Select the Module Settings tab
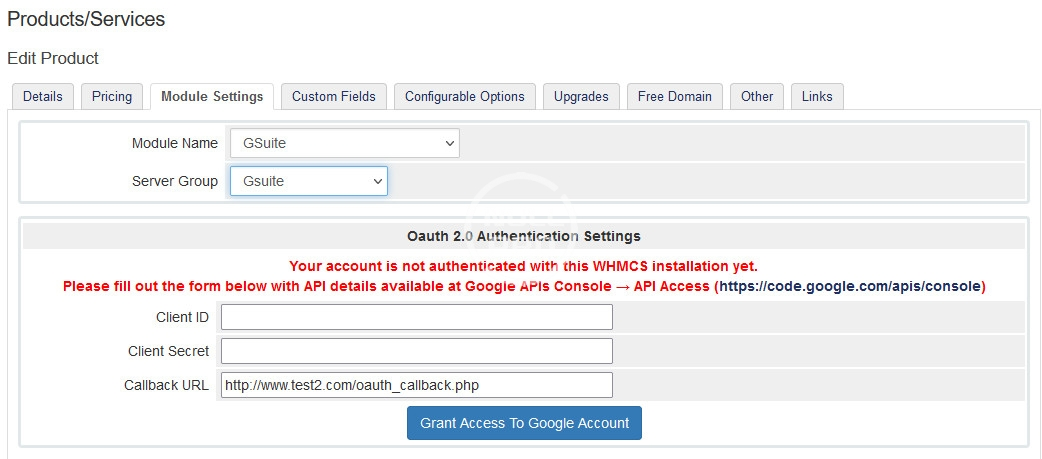The width and height of the screenshot is (1042, 459). 212,96
